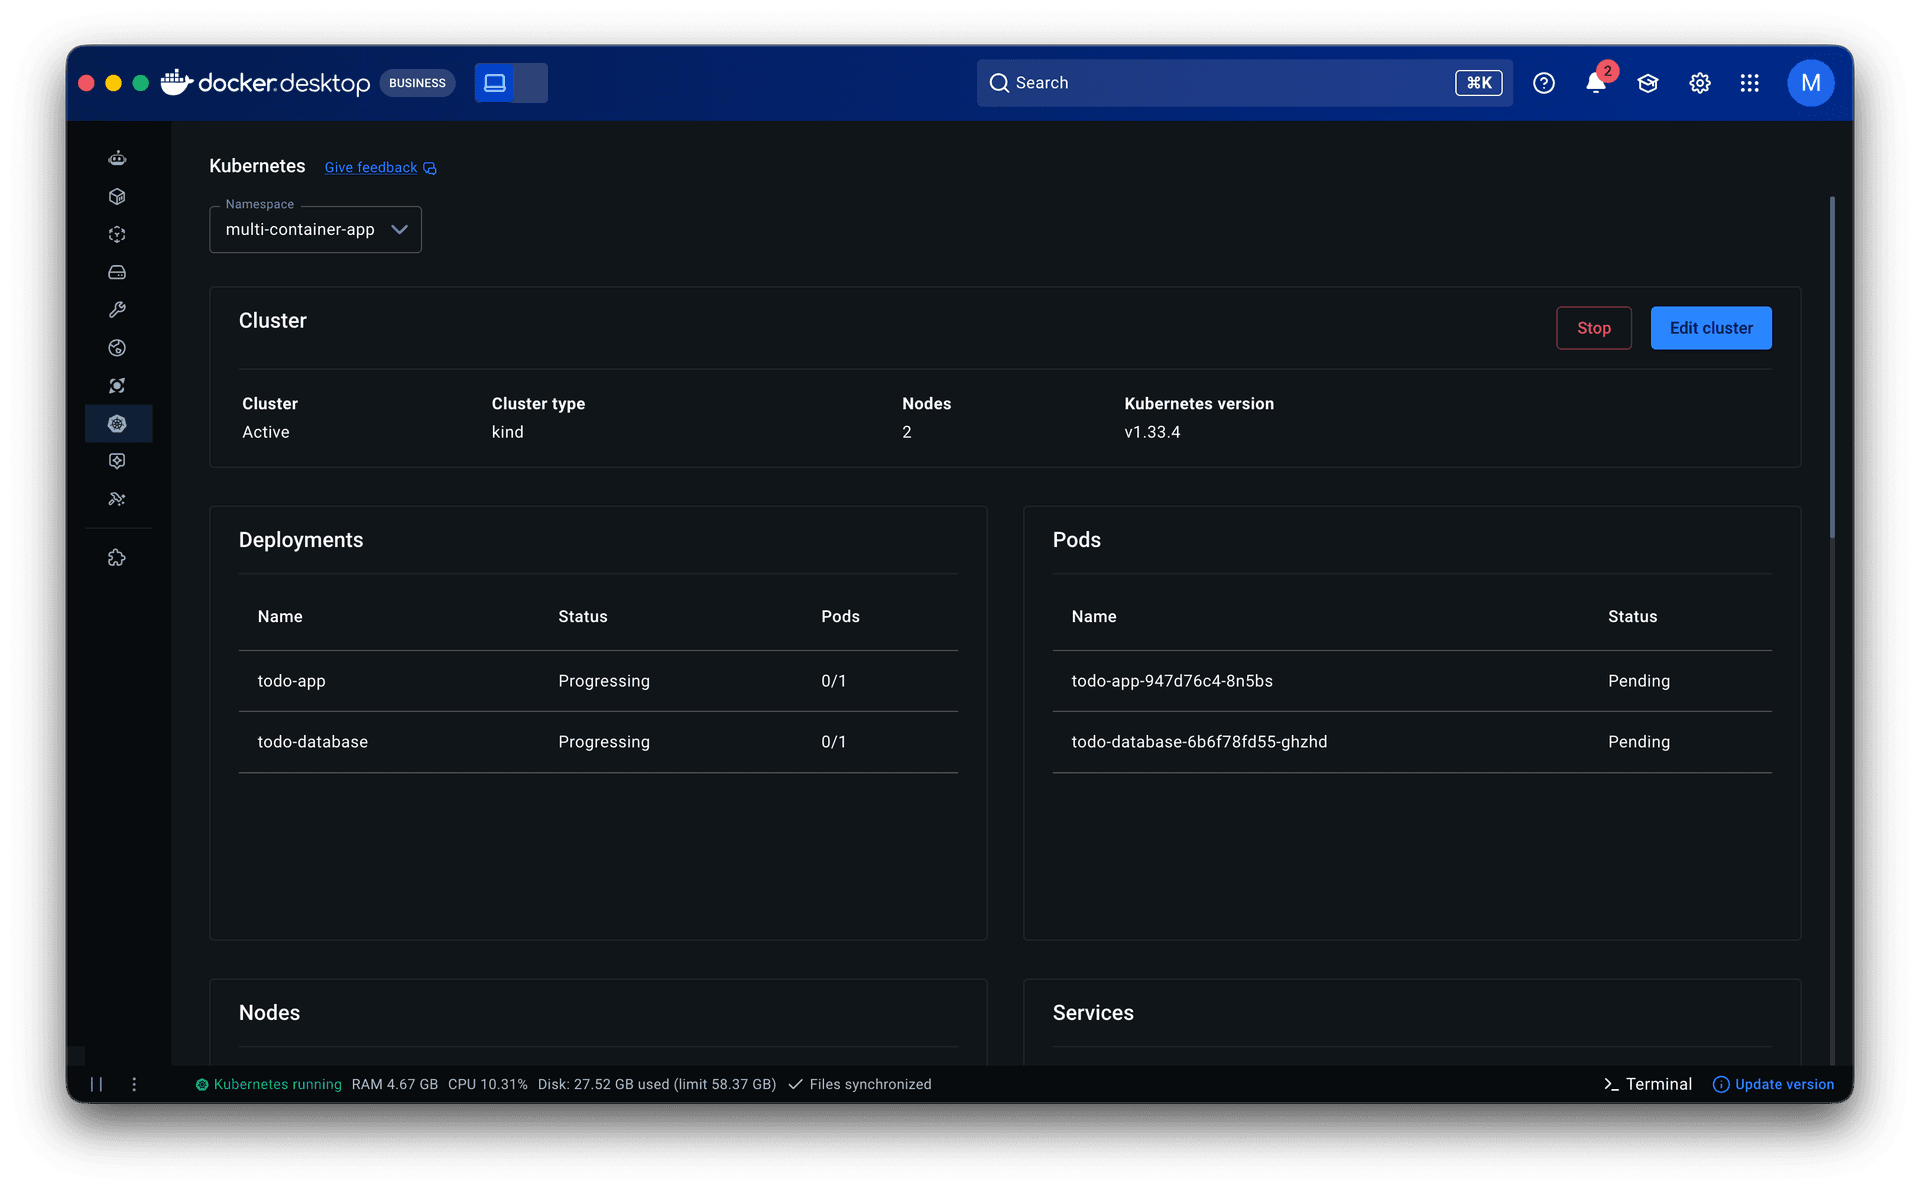Open Extensions puzzle piece icon
1920x1191 pixels.
[x=117, y=558]
